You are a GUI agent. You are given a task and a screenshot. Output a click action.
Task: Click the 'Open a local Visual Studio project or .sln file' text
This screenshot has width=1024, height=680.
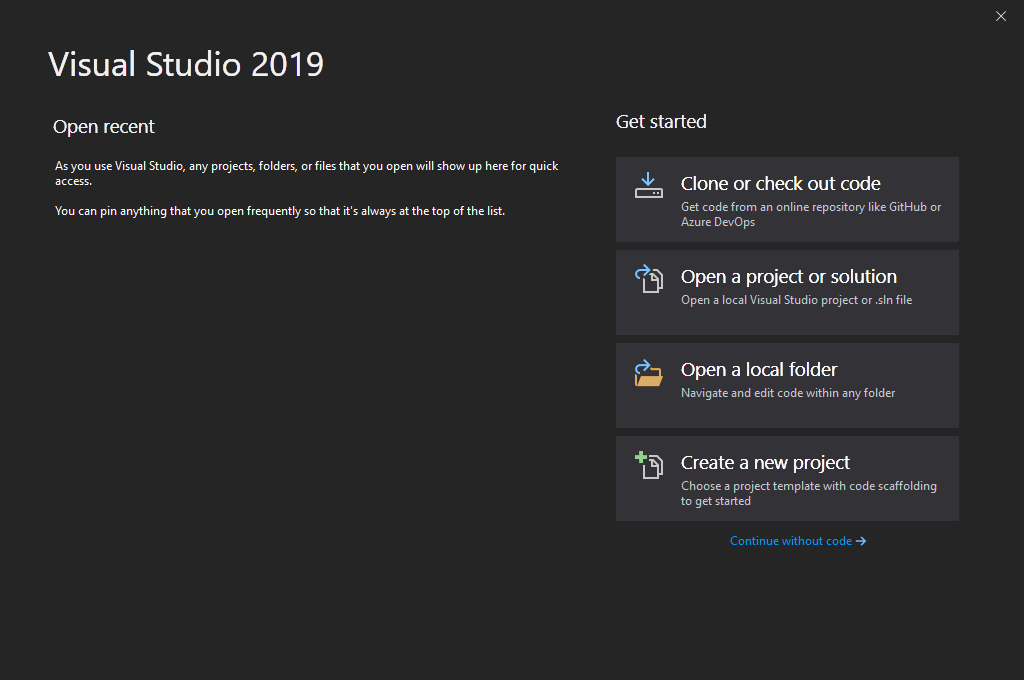coord(796,300)
